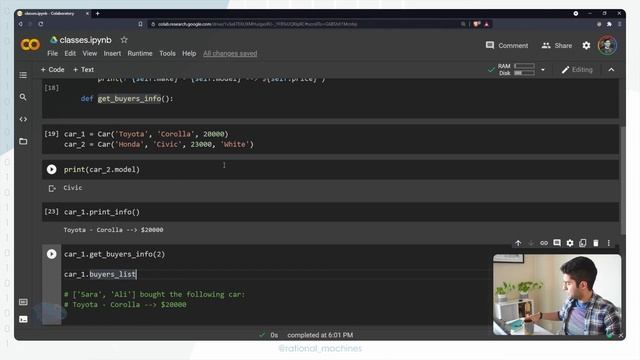The width and height of the screenshot is (640, 360).
Task: Bookmark this page icon in address bar
Action: tap(140, 24)
